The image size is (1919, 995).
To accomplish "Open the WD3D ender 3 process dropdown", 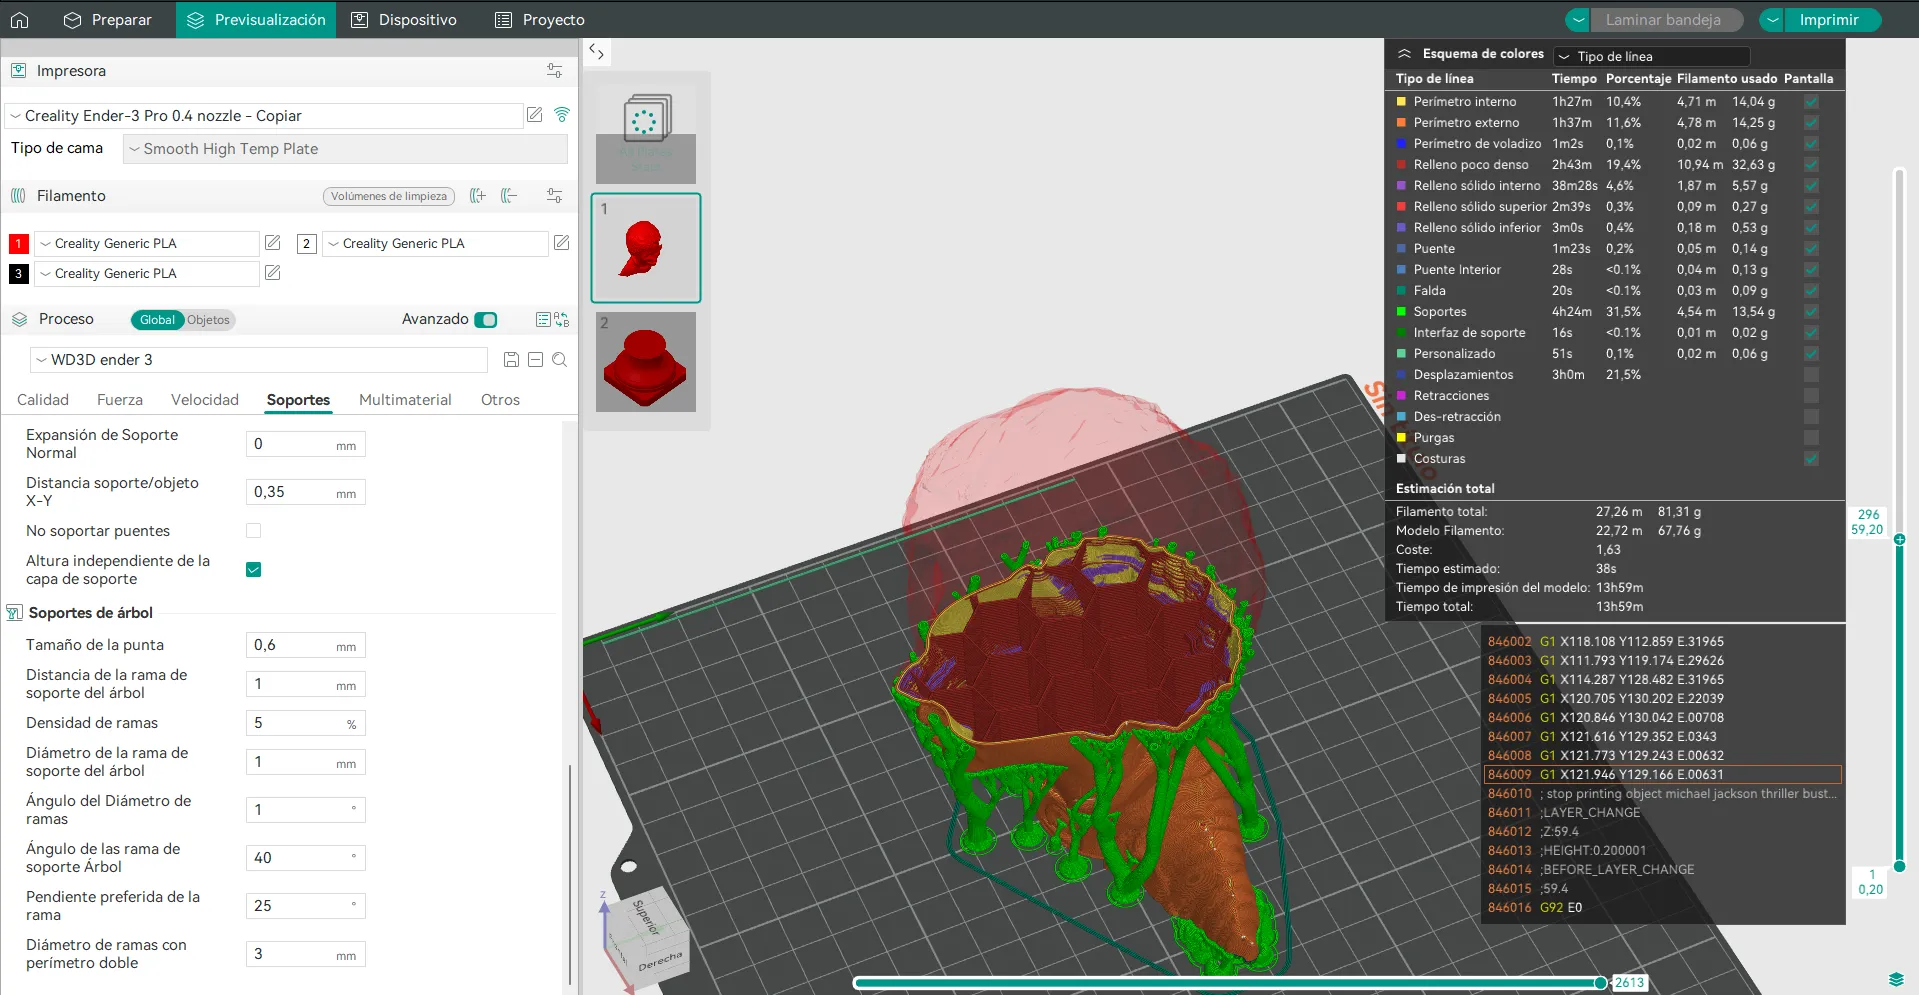I will pos(259,360).
